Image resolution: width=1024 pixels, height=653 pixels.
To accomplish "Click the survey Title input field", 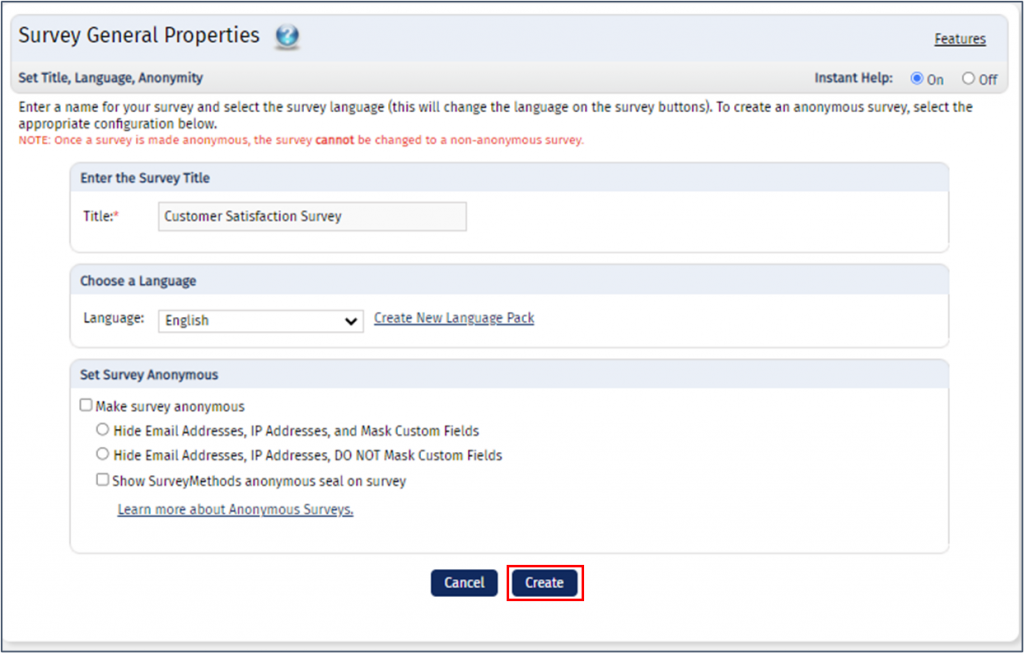I will tap(312, 216).
